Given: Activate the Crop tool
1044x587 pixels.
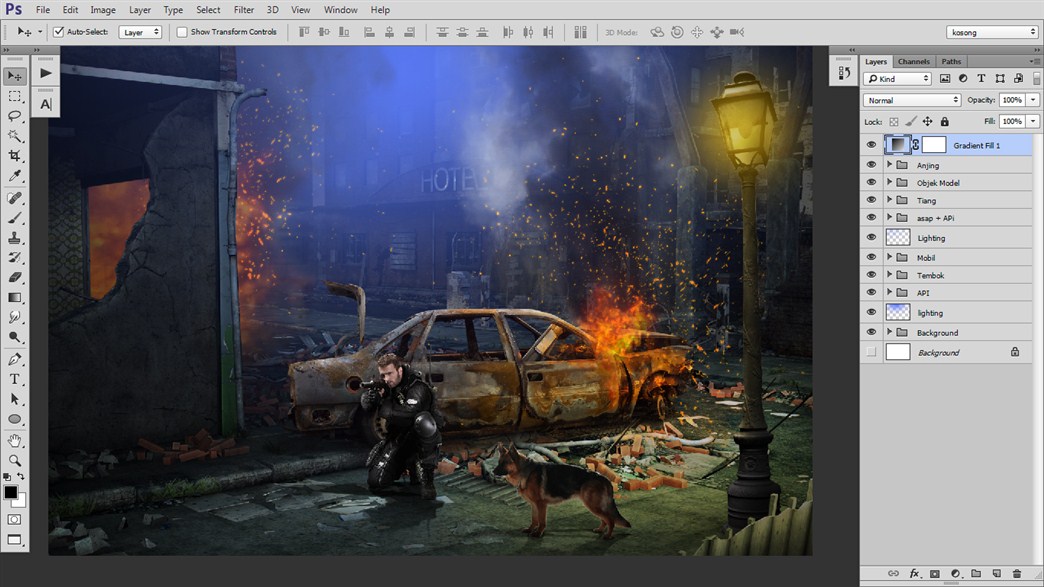Looking at the screenshot, I should [15, 156].
